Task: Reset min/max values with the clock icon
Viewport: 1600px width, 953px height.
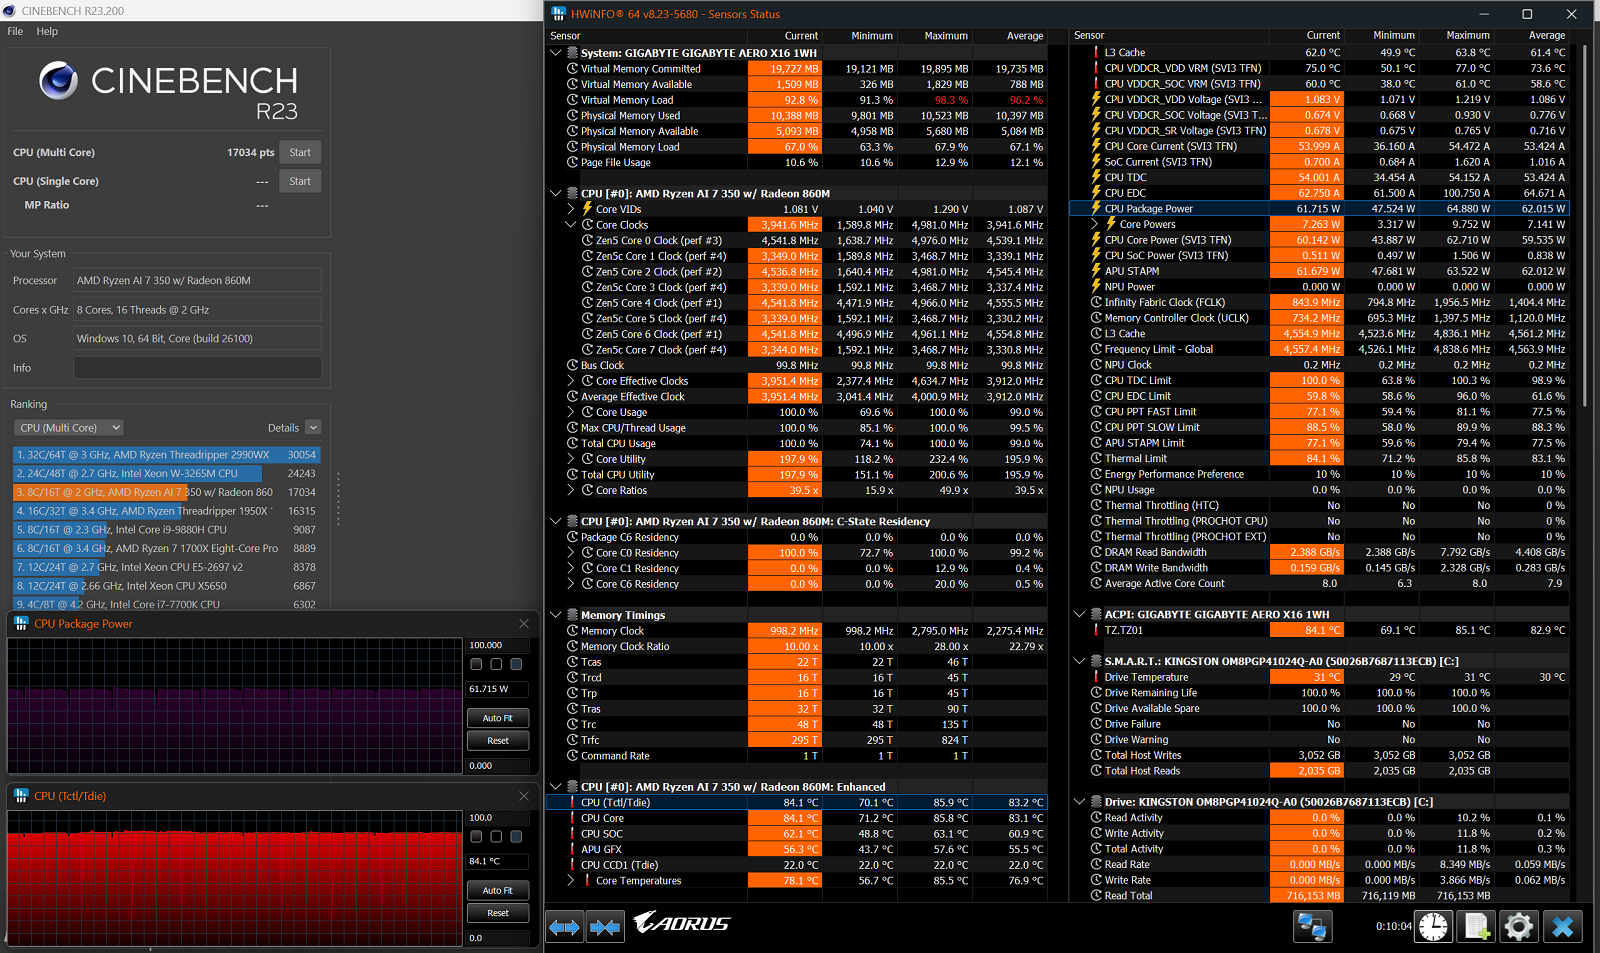Action: [1433, 927]
